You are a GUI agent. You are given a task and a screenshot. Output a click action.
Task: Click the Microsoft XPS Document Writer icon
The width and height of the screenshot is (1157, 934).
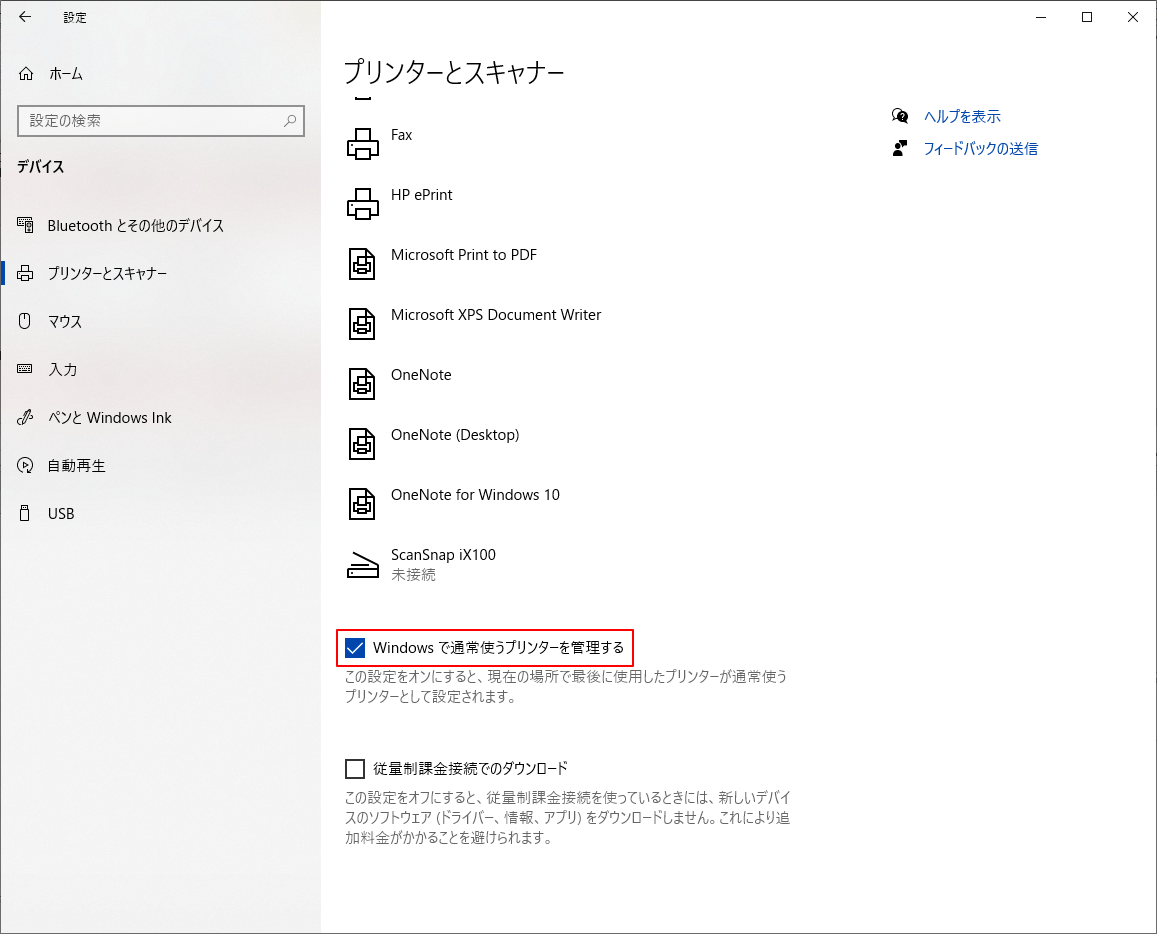[362, 323]
